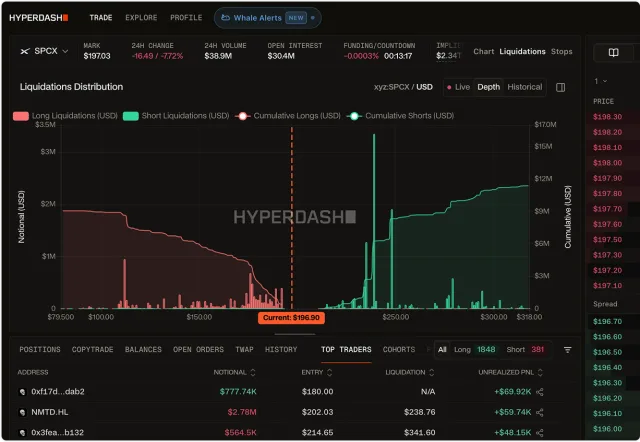Open the order book icon panel
The image size is (640, 442).
(613, 52)
